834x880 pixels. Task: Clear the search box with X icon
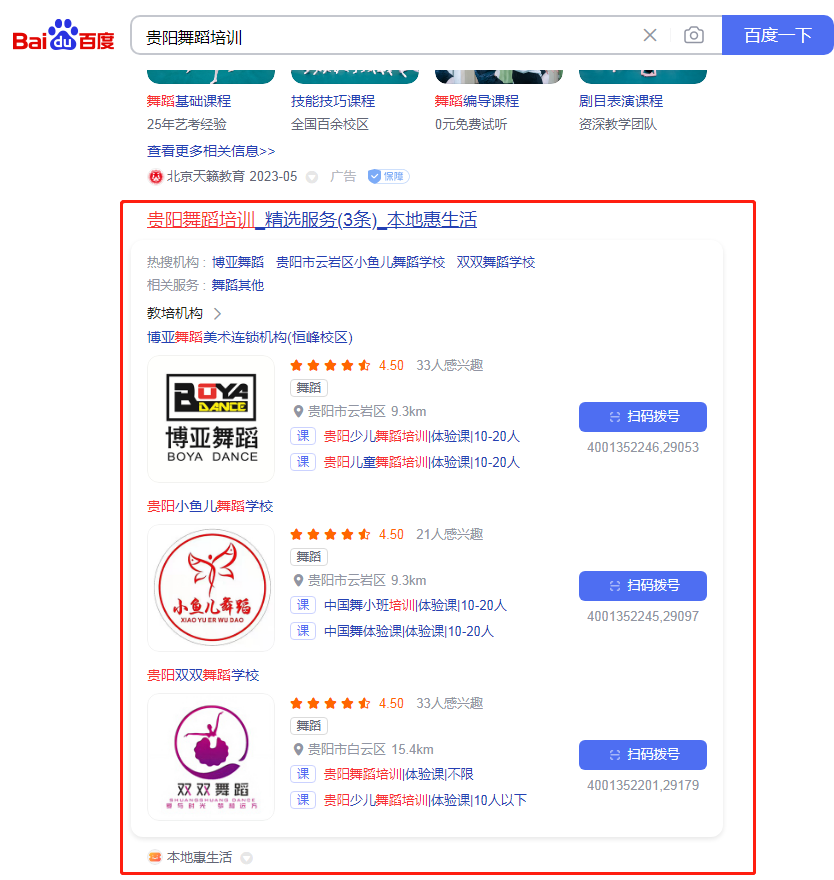[x=650, y=35]
